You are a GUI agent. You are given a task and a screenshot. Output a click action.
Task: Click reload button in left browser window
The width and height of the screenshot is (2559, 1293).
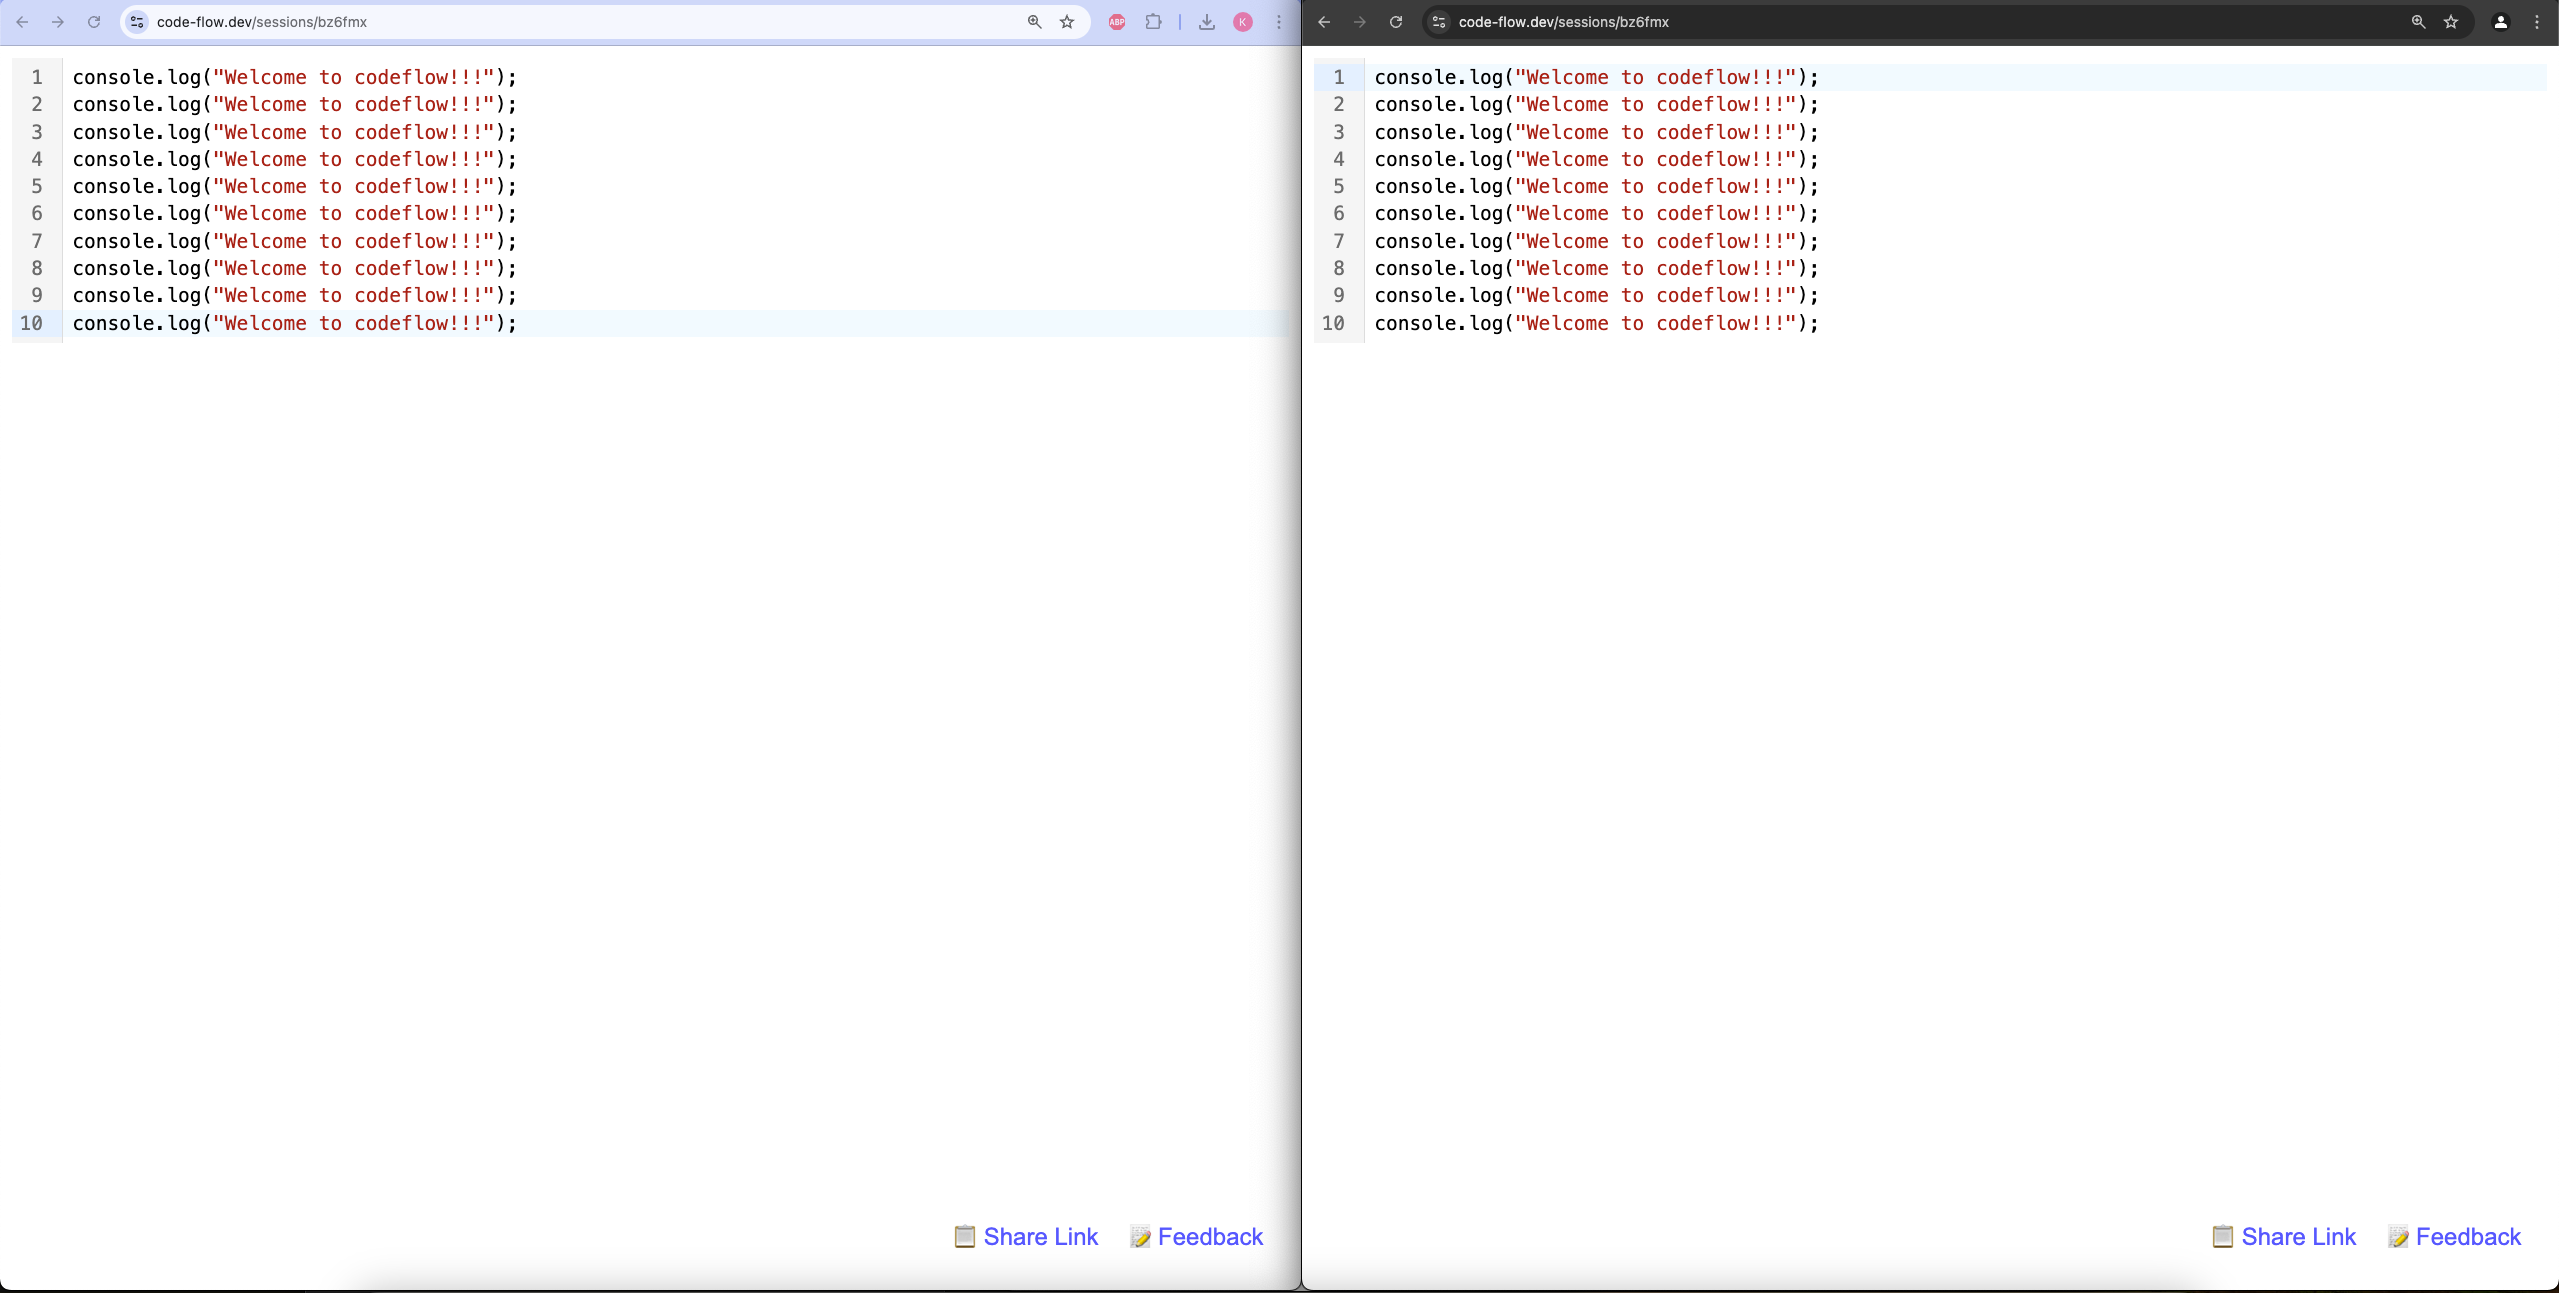coord(94,22)
